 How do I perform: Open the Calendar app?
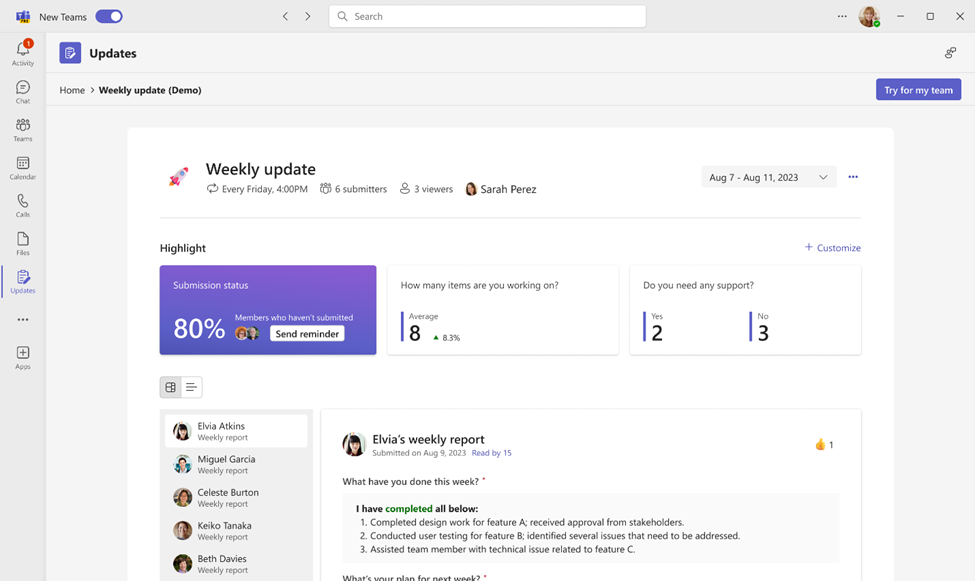(x=22, y=167)
